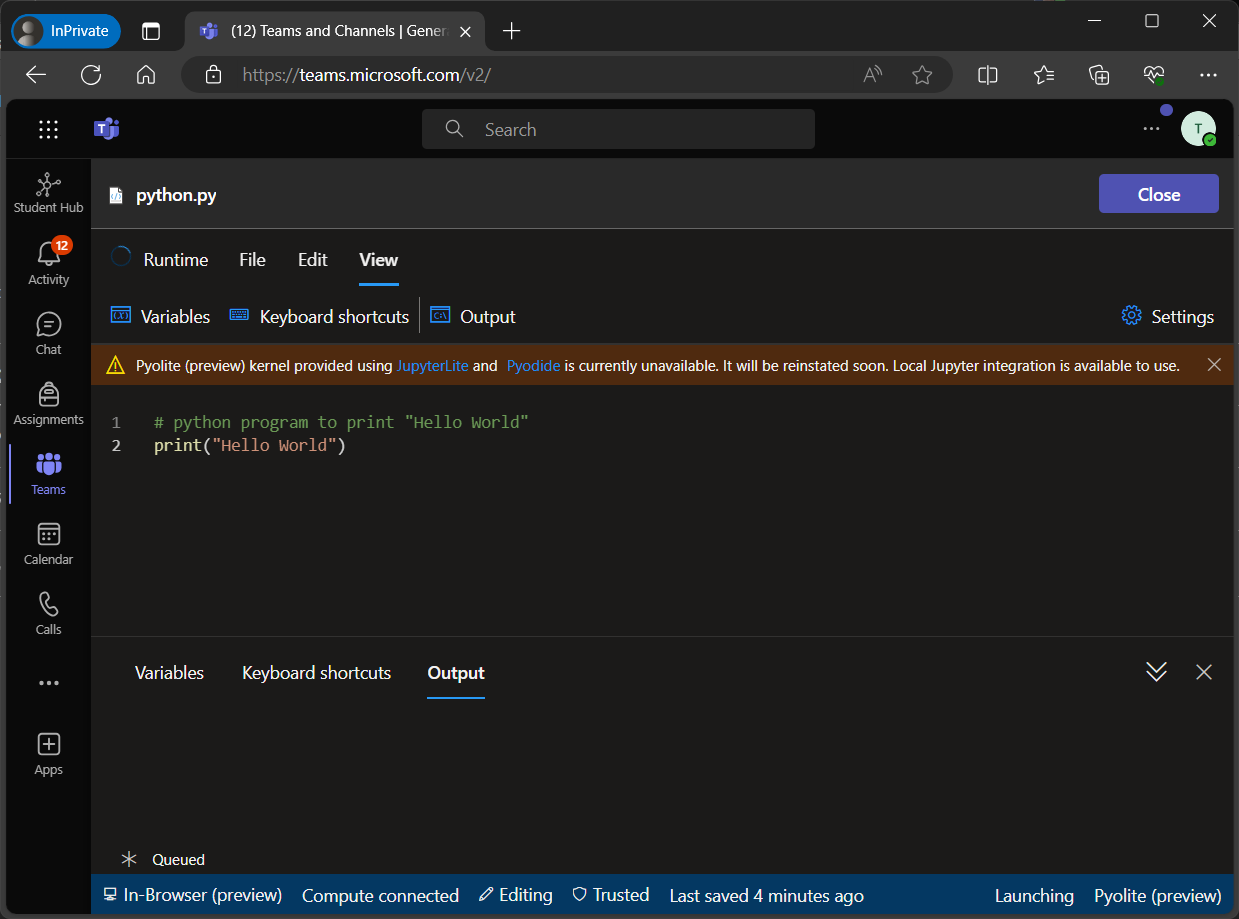Open the Runtime menu tab
1239x919 pixels.
tap(175, 259)
